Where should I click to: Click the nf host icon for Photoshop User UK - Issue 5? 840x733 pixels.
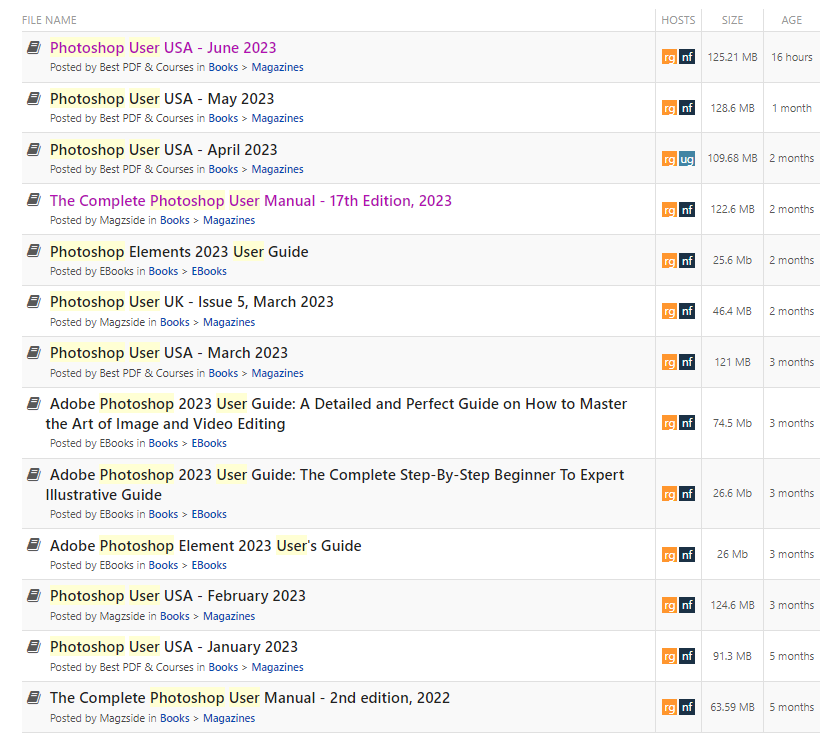687,311
